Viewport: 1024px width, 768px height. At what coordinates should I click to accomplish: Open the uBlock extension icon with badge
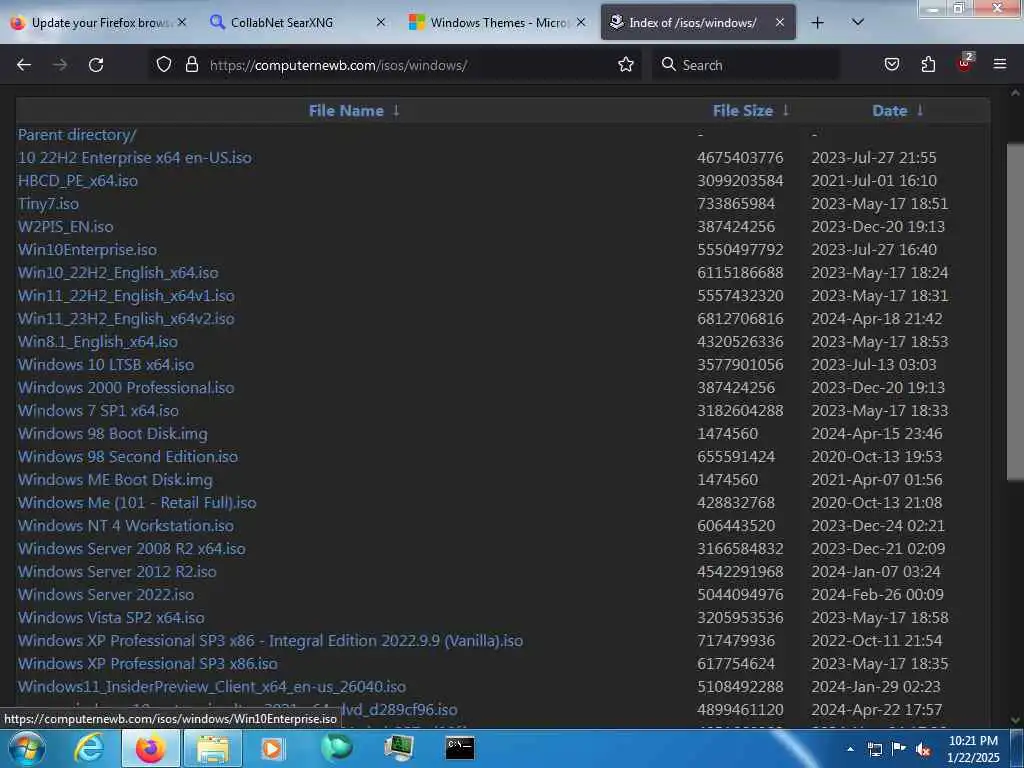pos(965,63)
